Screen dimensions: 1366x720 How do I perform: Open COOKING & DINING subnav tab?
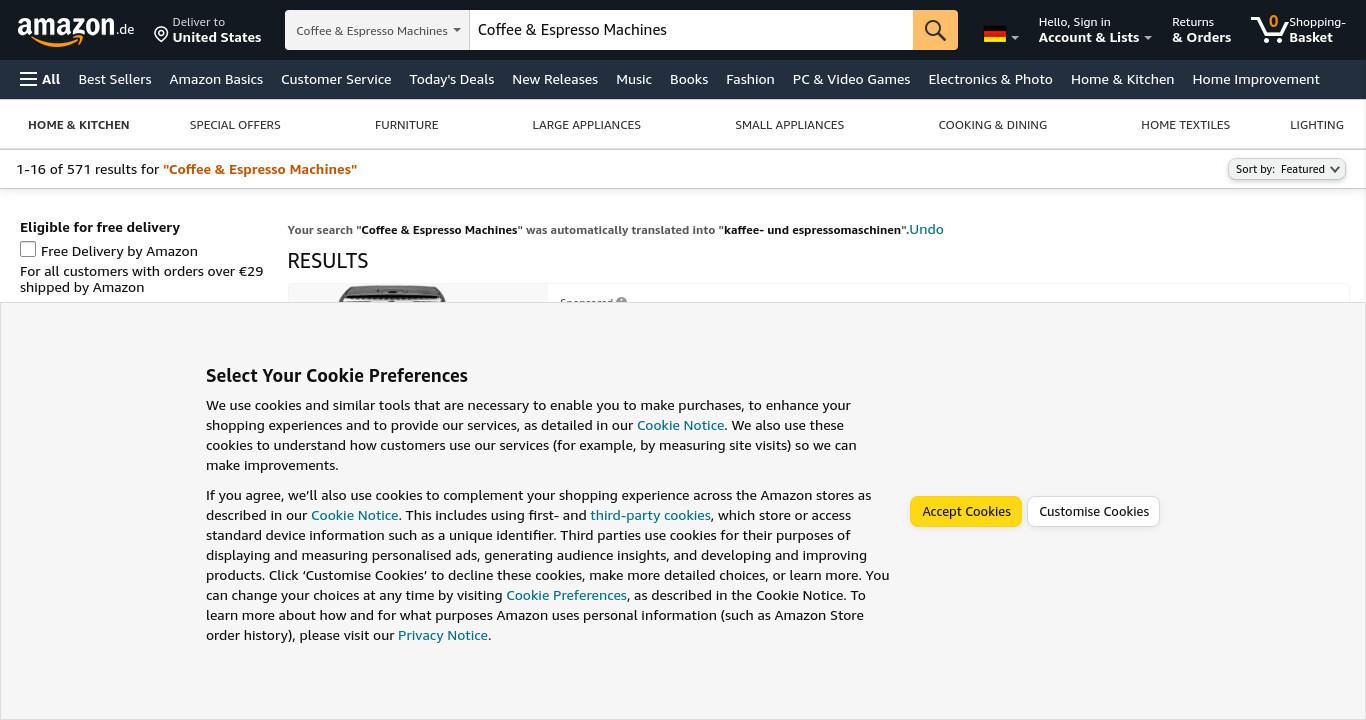point(992,125)
